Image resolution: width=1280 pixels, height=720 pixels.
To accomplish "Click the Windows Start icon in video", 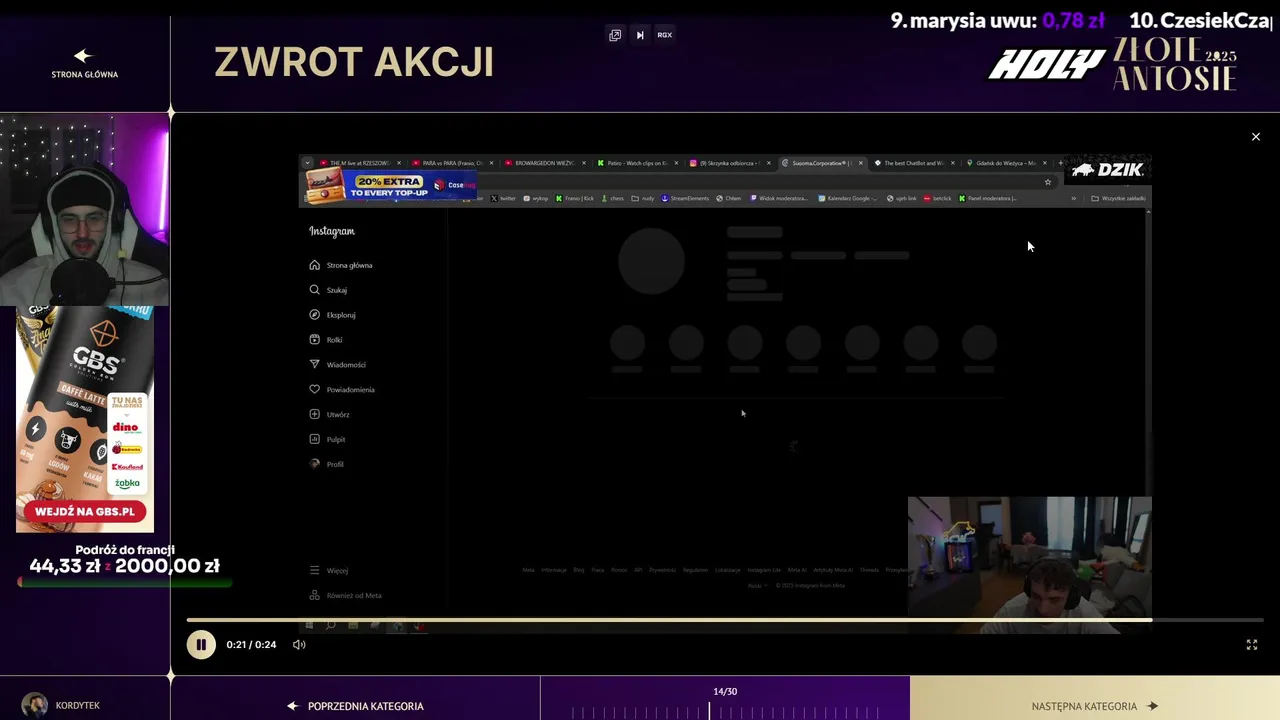I will tap(309, 626).
